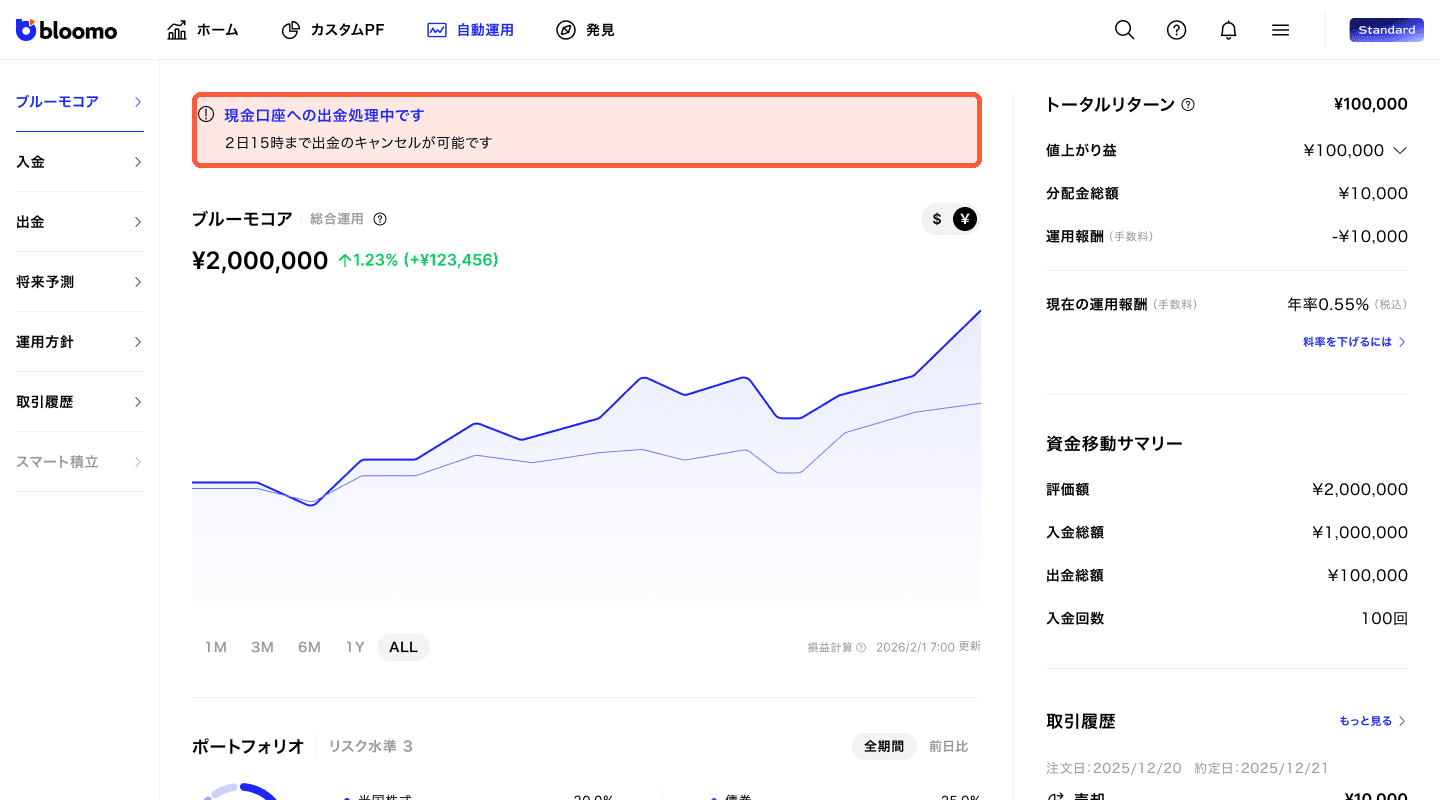Click the 運用報酬 -¥10,000 value
1440x800 pixels.
coord(1370,237)
